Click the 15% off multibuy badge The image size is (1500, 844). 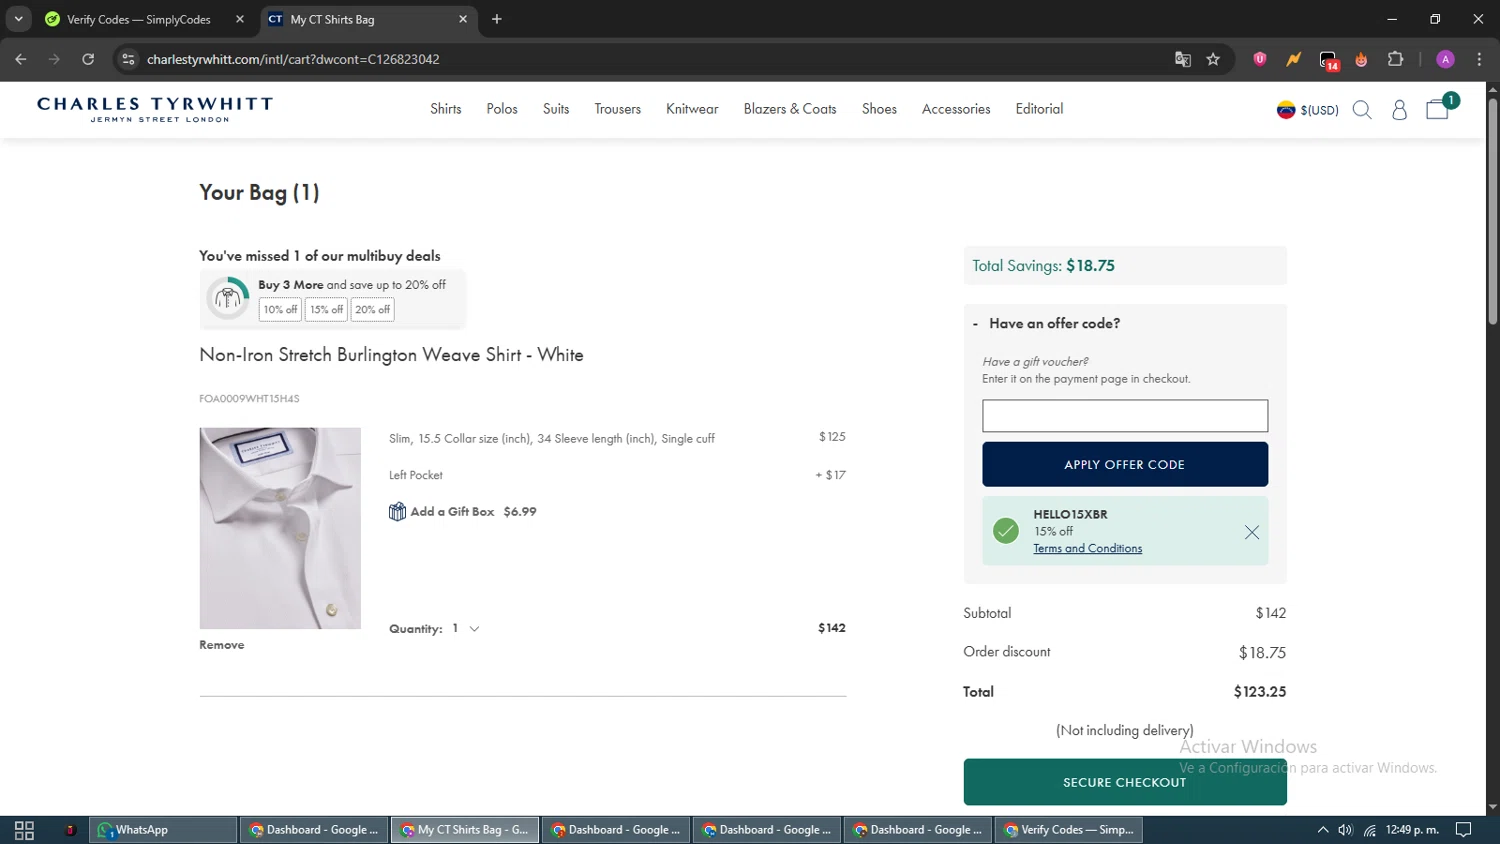[326, 310]
